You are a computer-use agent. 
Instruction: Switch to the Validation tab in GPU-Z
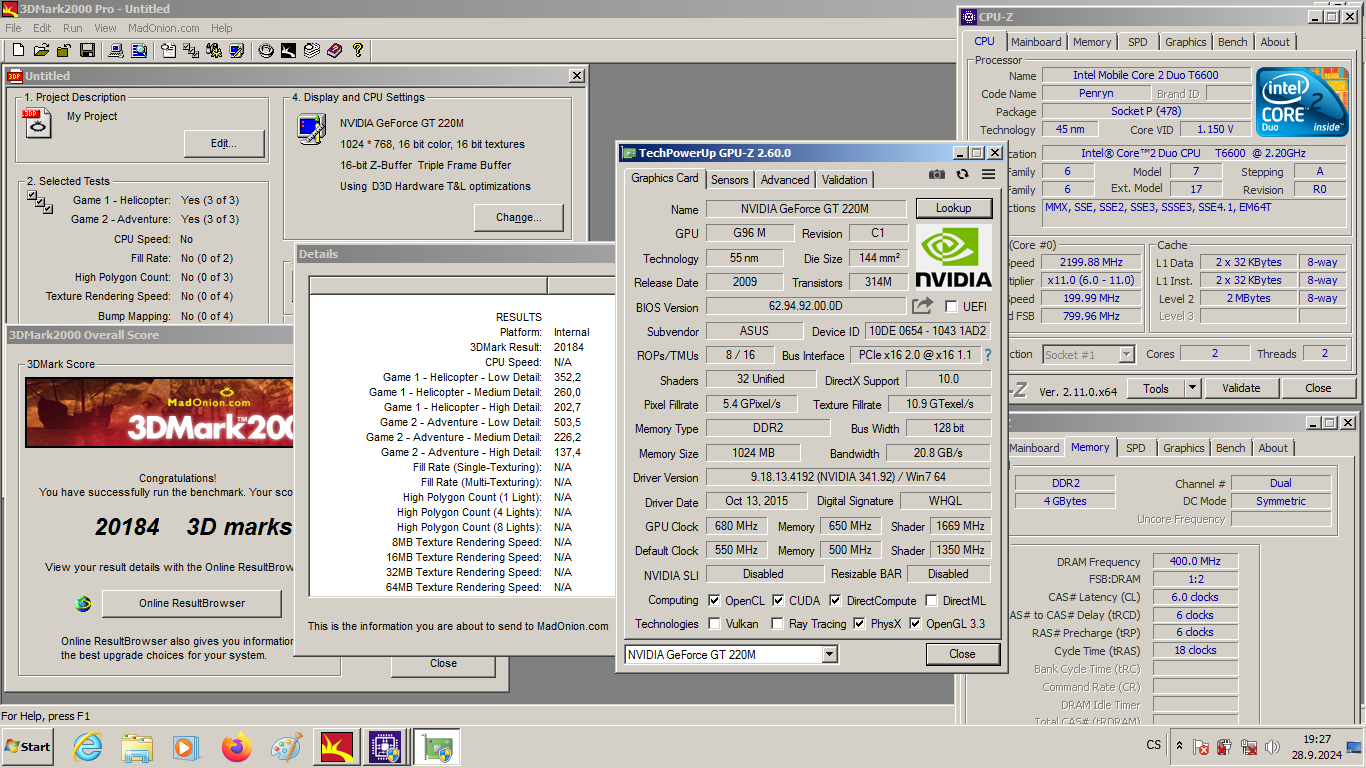pos(845,180)
